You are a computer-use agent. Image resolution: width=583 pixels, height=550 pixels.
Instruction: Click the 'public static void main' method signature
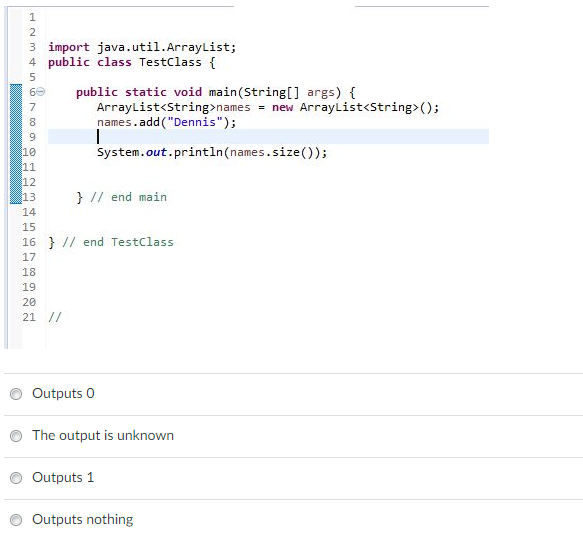215,92
